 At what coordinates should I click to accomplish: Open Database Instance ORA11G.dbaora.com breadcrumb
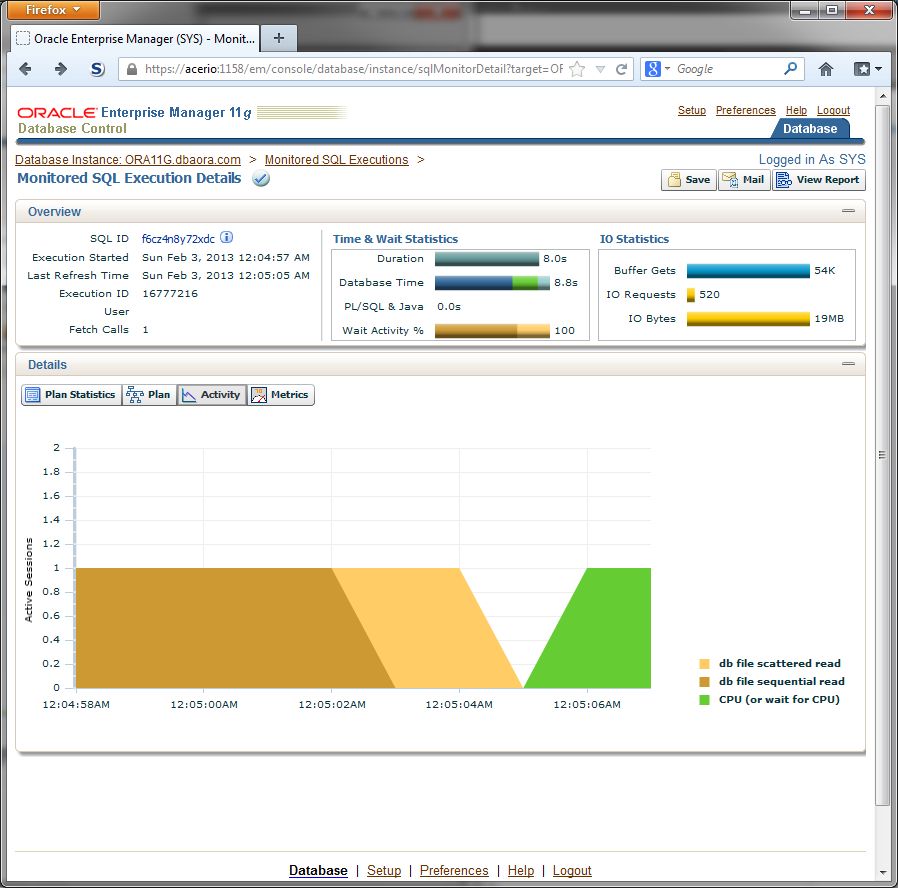[x=128, y=160]
